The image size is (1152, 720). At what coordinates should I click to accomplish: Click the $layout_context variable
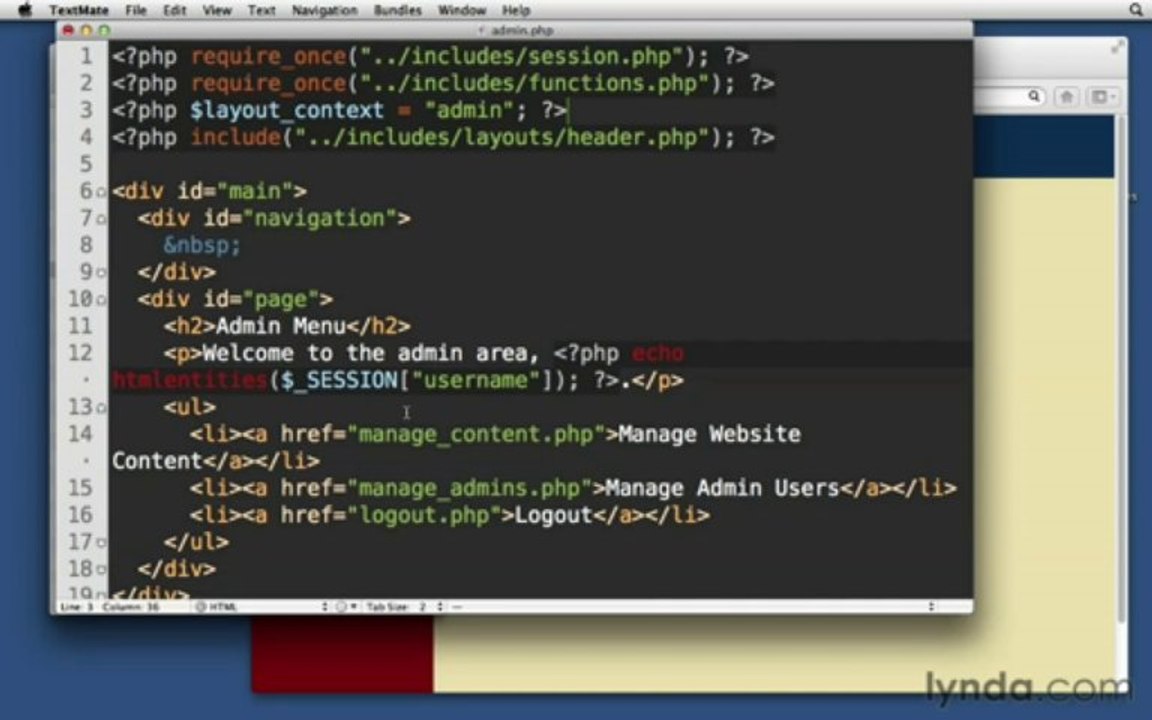[x=287, y=111]
